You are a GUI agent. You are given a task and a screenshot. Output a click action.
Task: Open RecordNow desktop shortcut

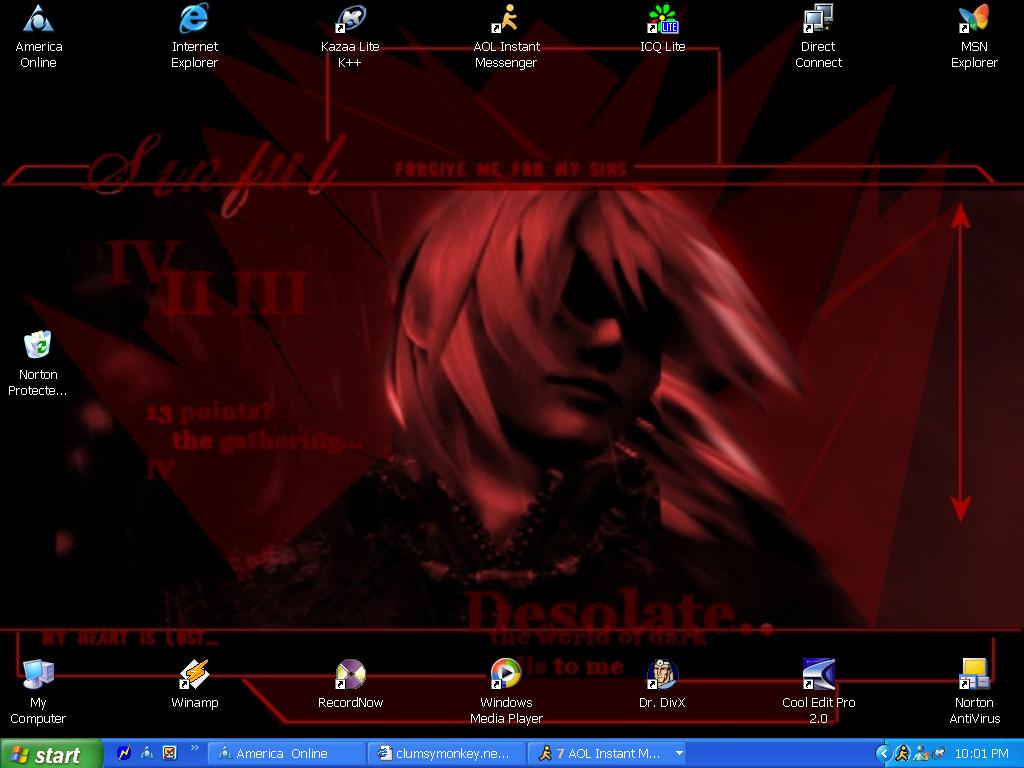(x=350, y=676)
